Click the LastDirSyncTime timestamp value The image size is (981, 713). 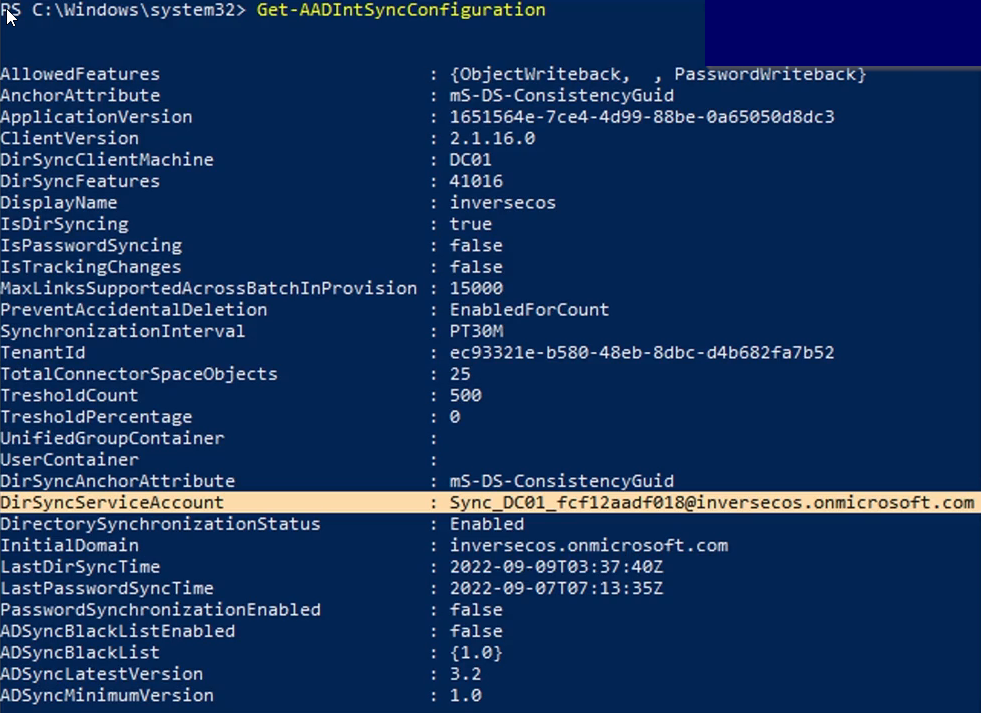pos(556,567)
